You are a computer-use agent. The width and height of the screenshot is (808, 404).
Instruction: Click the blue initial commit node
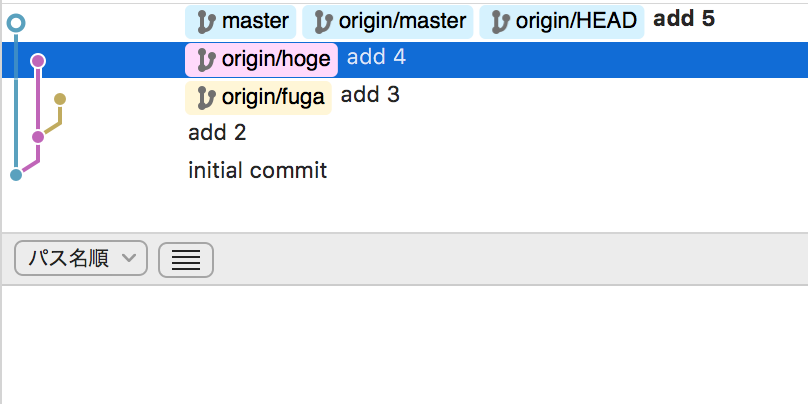(16, 175)
